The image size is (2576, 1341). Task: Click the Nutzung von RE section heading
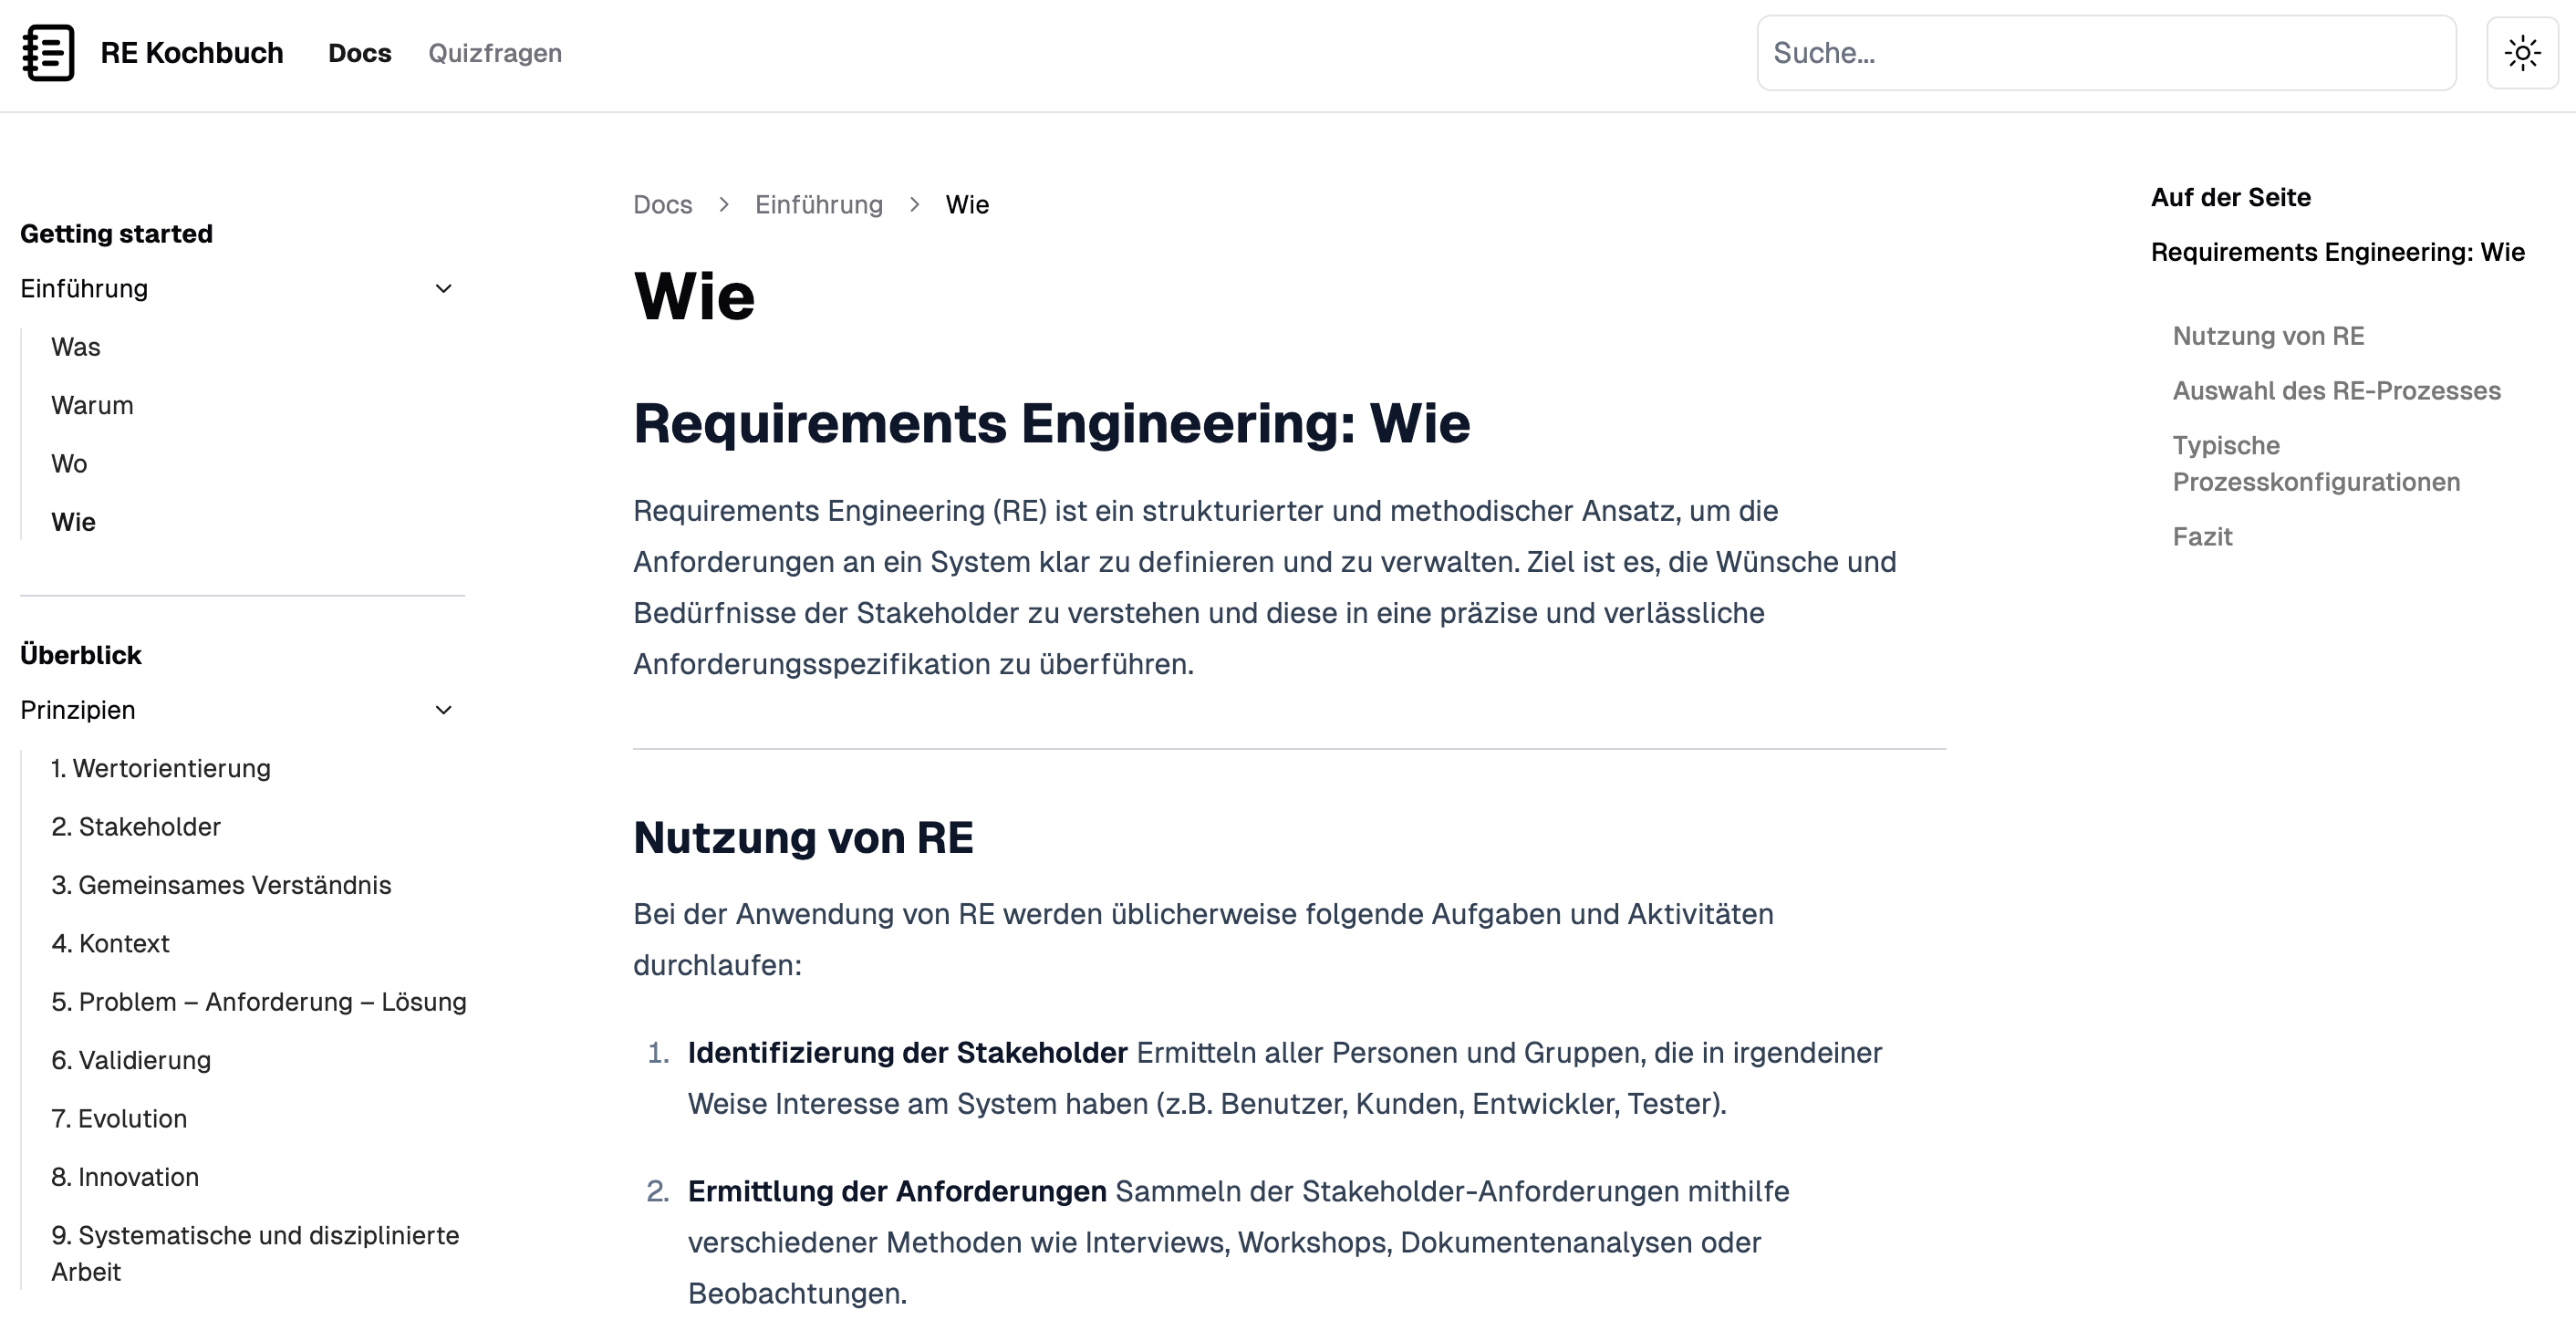pyautogui.click(x=803, y=838)
